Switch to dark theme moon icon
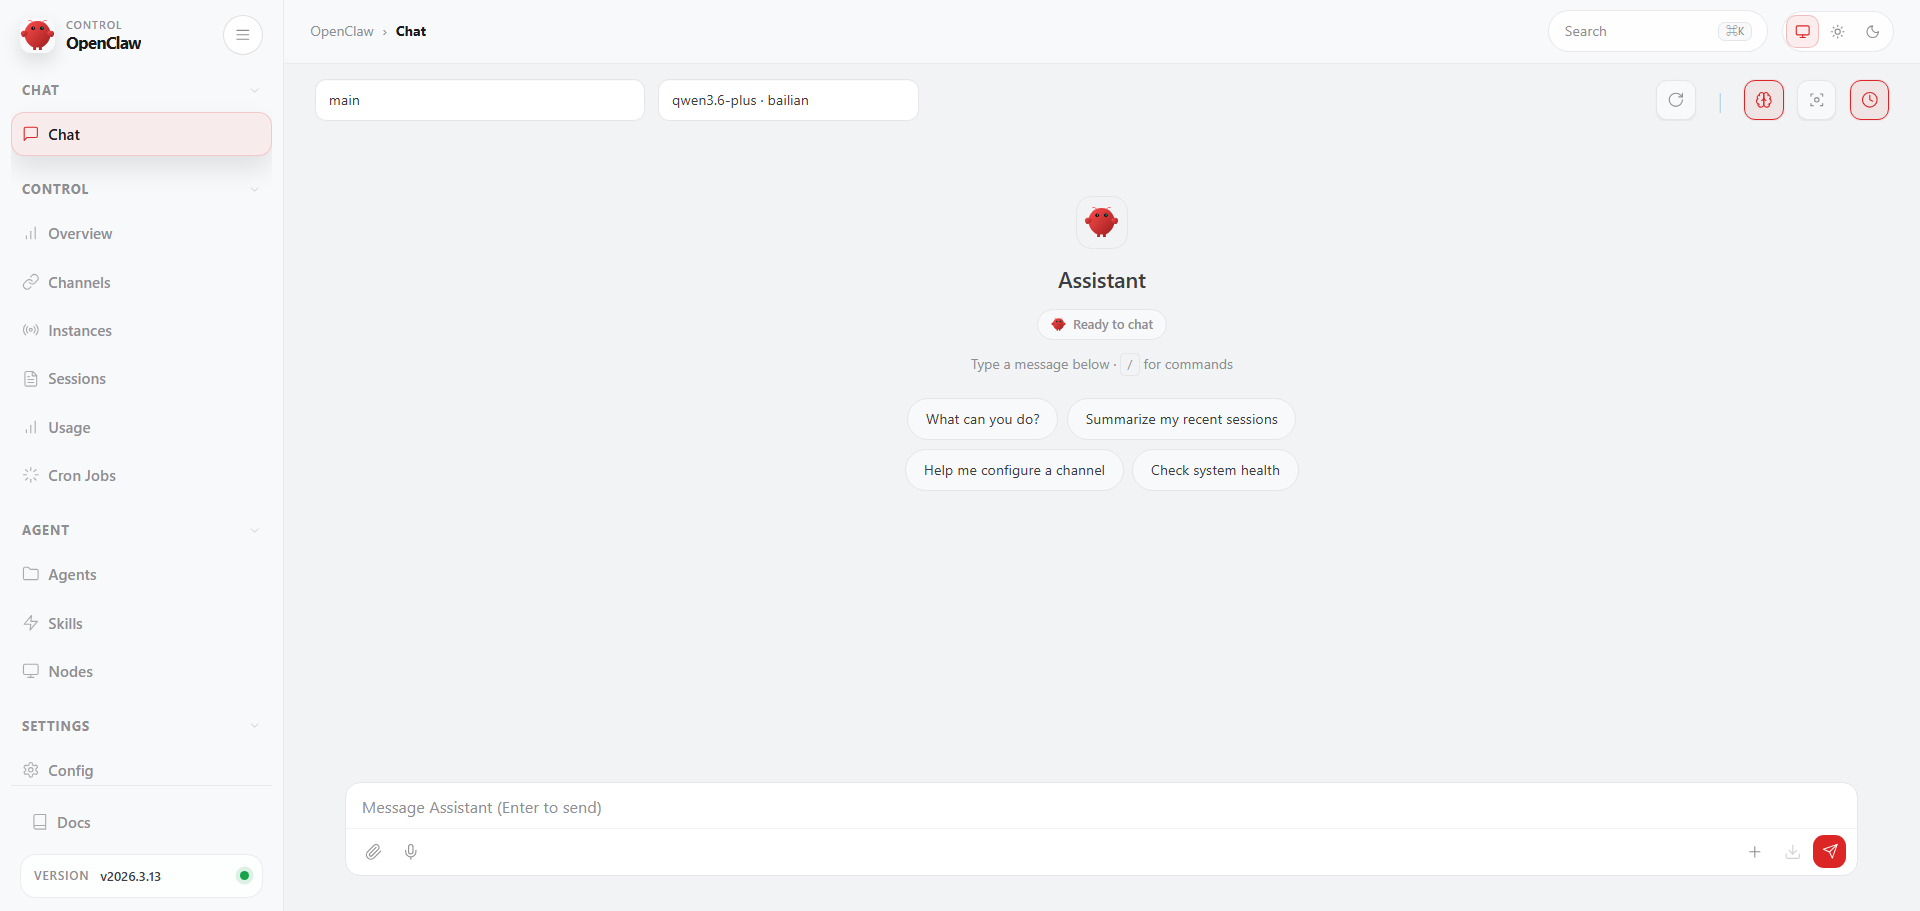The image size is (1920, 911). pyautogui.click(x=1873, y=32)
